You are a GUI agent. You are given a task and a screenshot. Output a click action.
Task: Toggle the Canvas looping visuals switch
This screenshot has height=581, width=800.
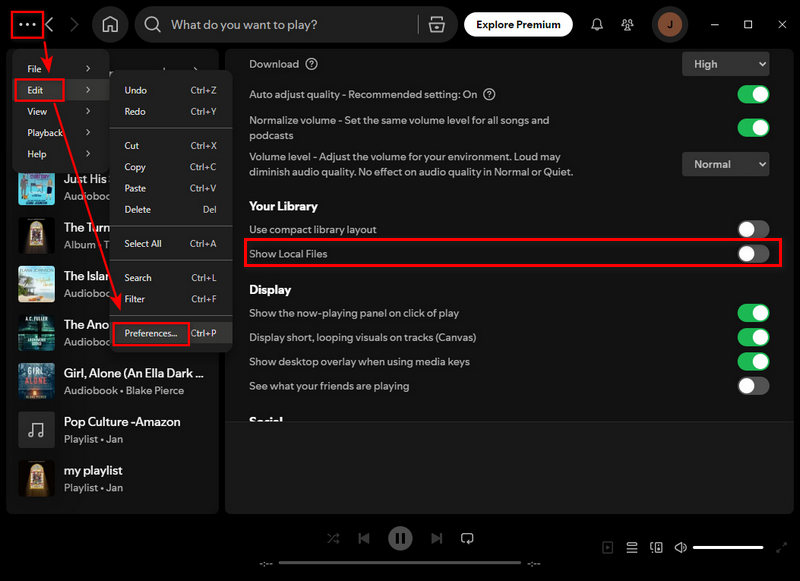[x=753, y=337]
